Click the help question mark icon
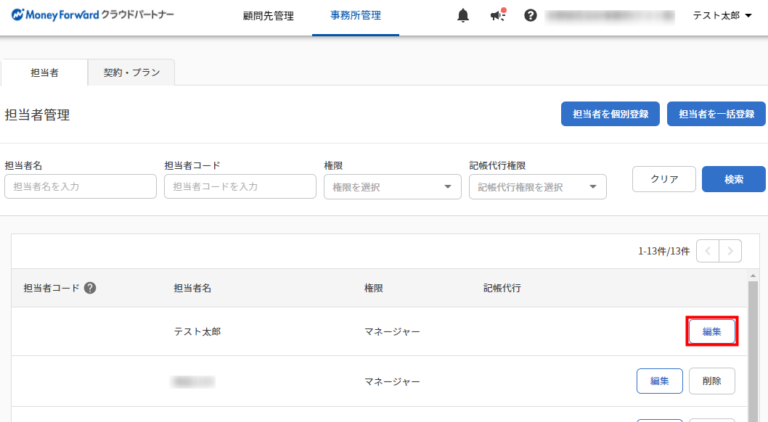This screenshot has width=768, height=422. point(530,16)
